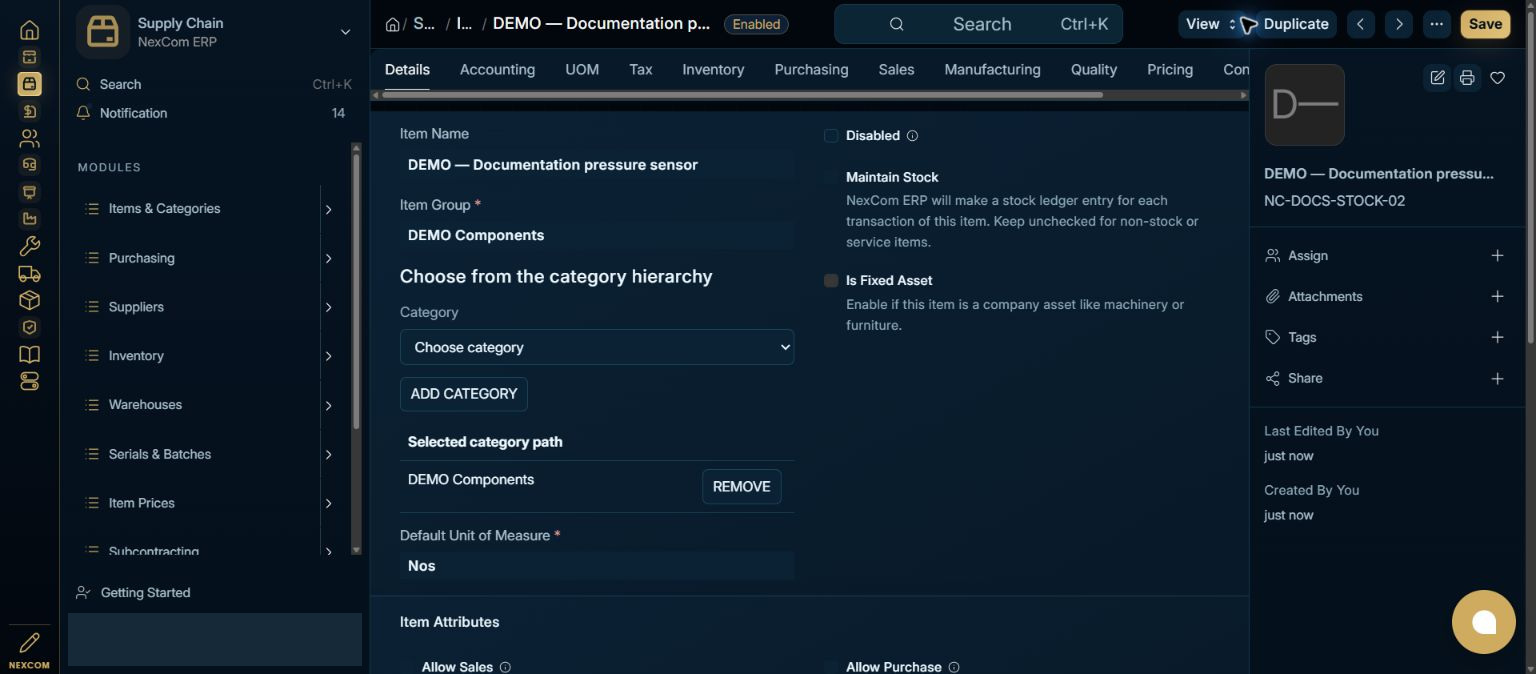Switch to the Manufacturing tab
This screenshot has width=1536, height=674.
[x=992, y=69]
